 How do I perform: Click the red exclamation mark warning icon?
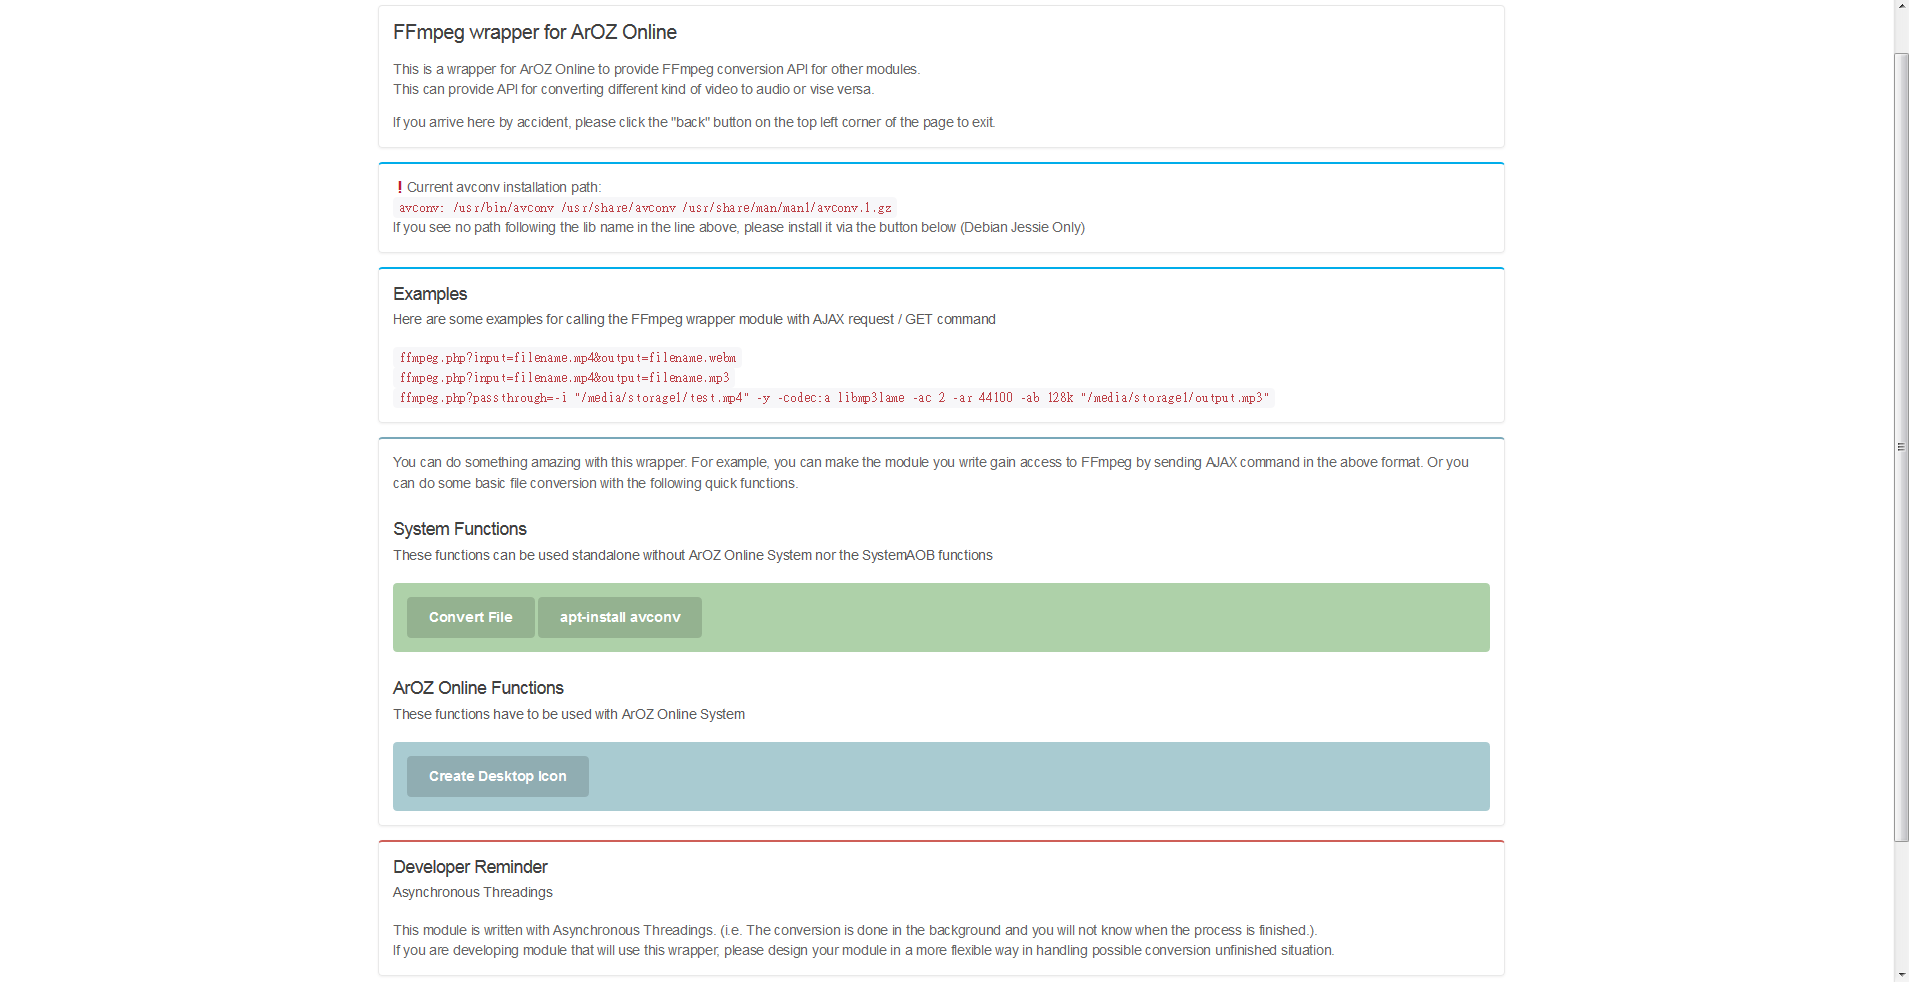pyautogui.click(x=399, y=187)
